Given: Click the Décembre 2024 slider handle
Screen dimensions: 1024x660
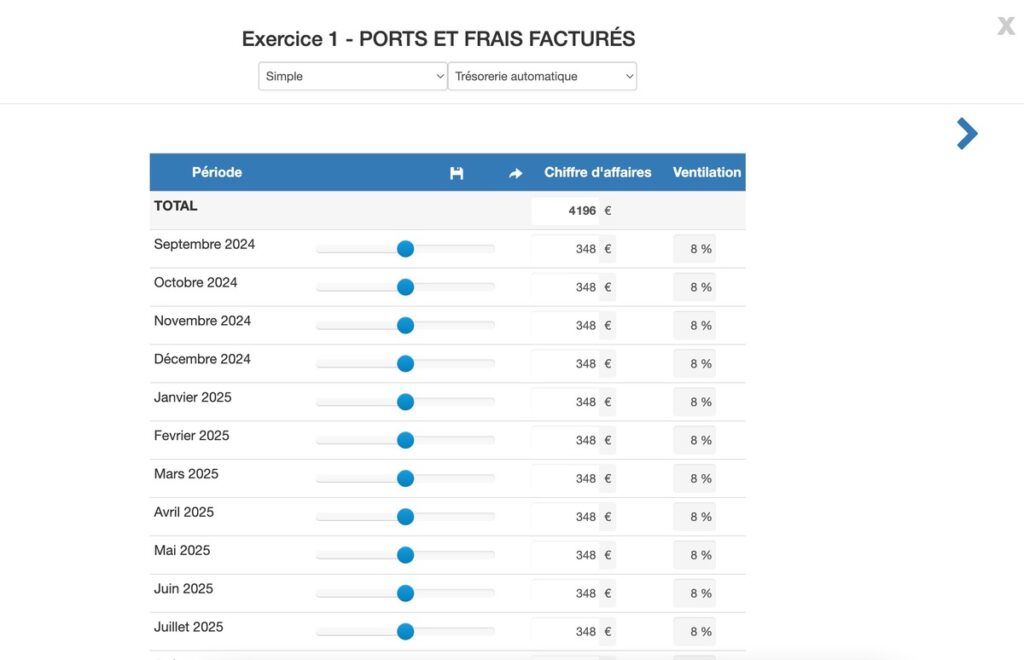Looking at the screenshot, I should [405, 364].
